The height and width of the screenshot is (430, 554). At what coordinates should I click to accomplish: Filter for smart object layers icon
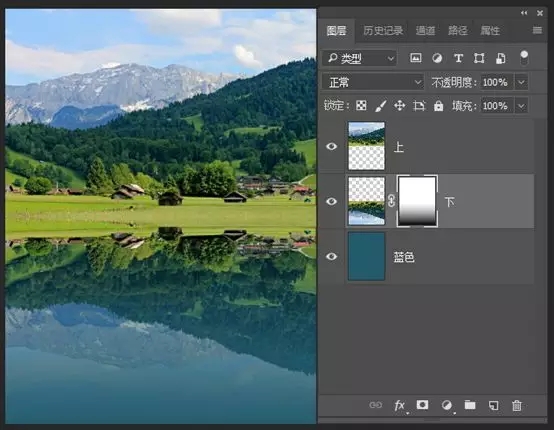tap(500, 58)
